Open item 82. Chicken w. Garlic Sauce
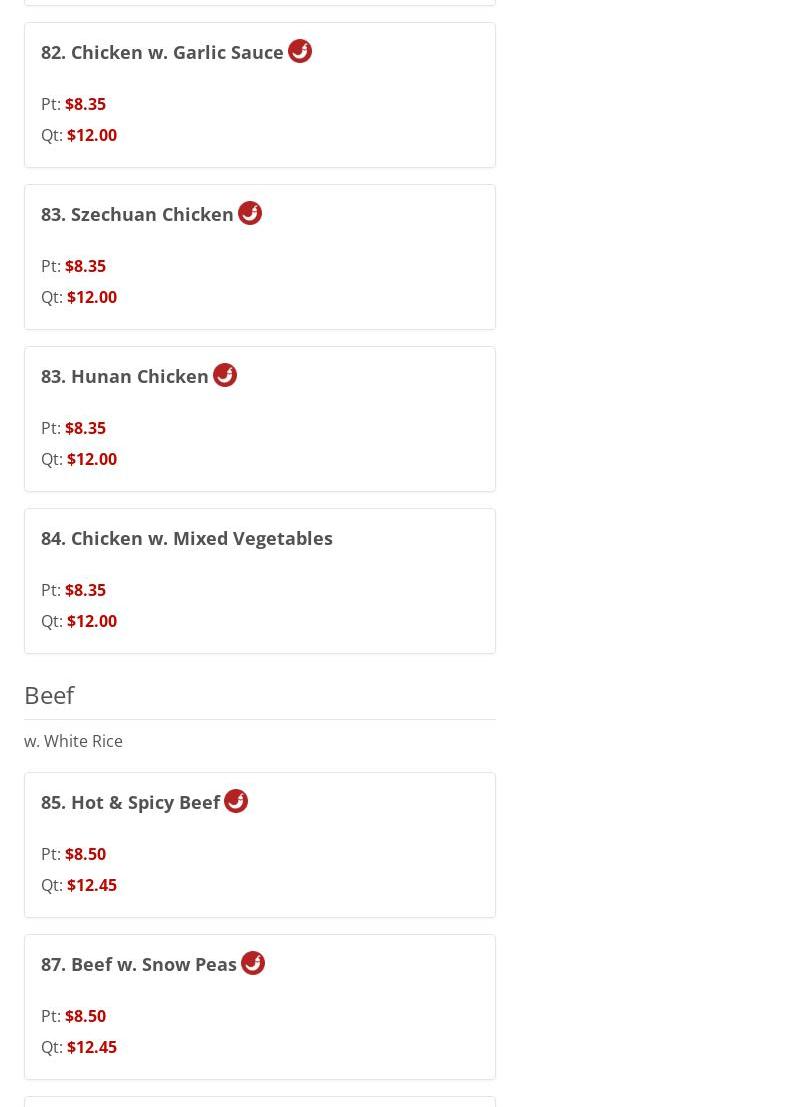Image resolution: width=785 pixels, height=1107 pixels. click(162, 52)
